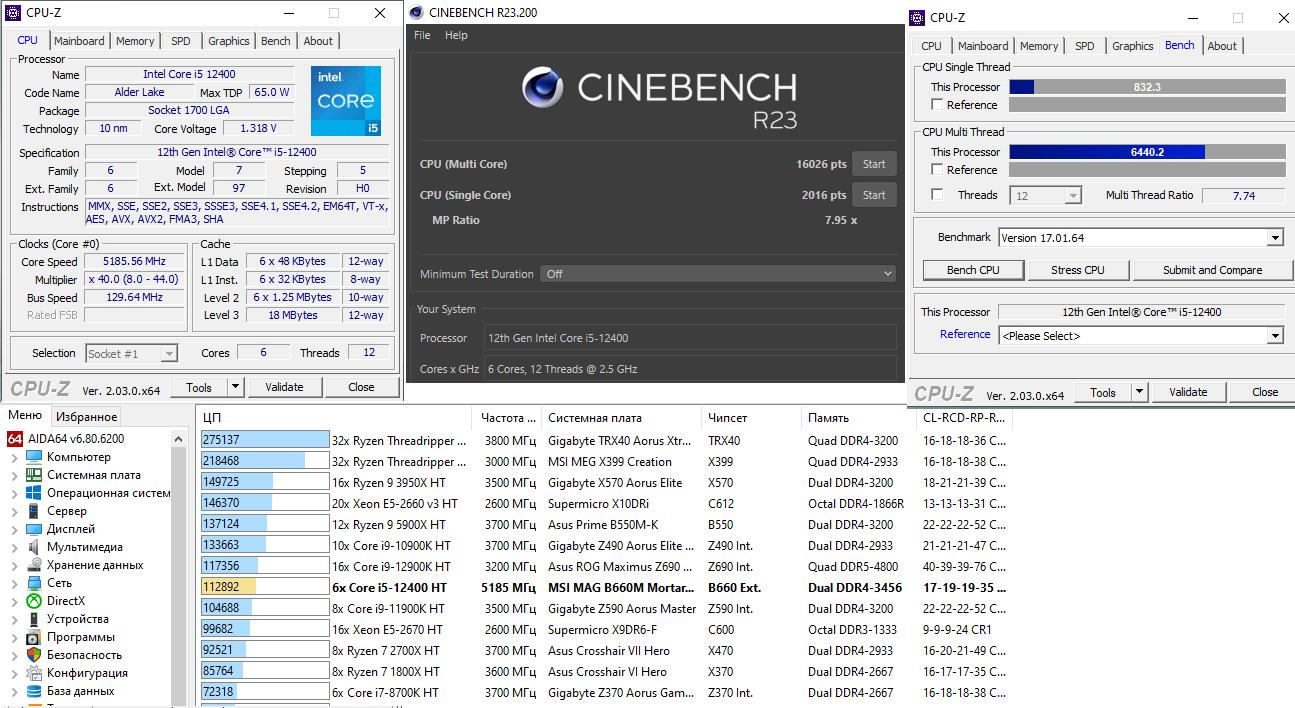1295x708 pixels.
Task: Click the Хранение данных drive icon
Action: pos(34,565)
